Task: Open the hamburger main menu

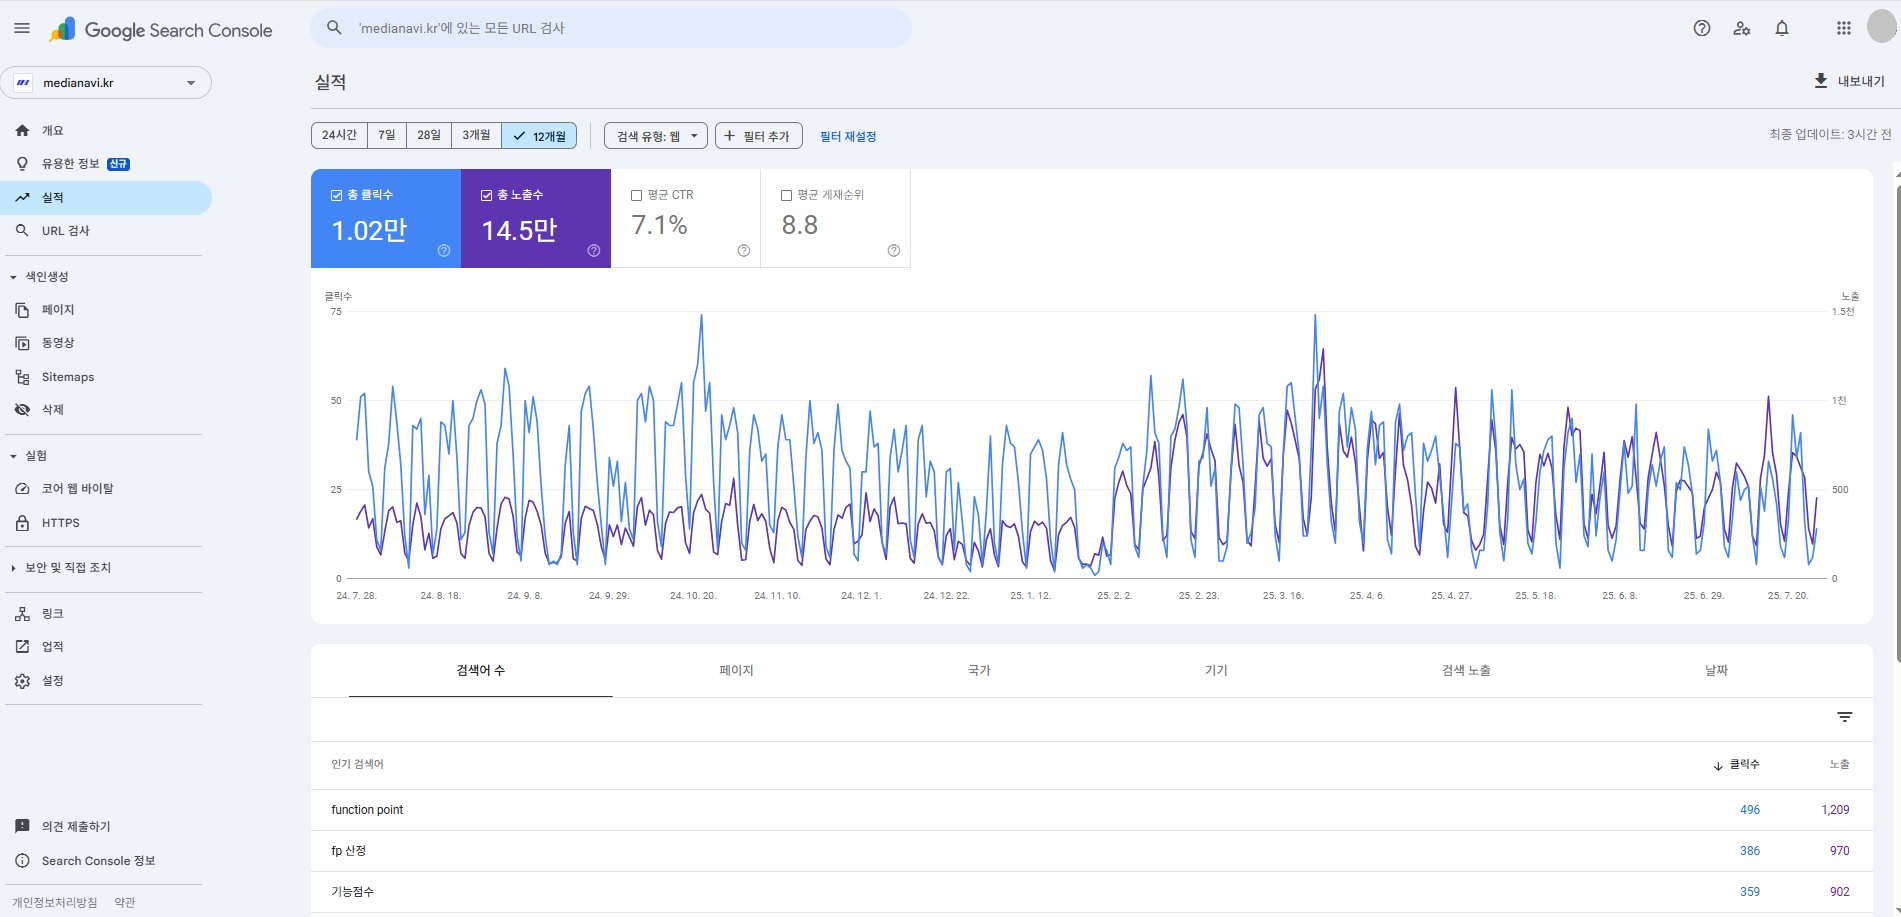Action: pyautogui.click(x=22, y=29)
